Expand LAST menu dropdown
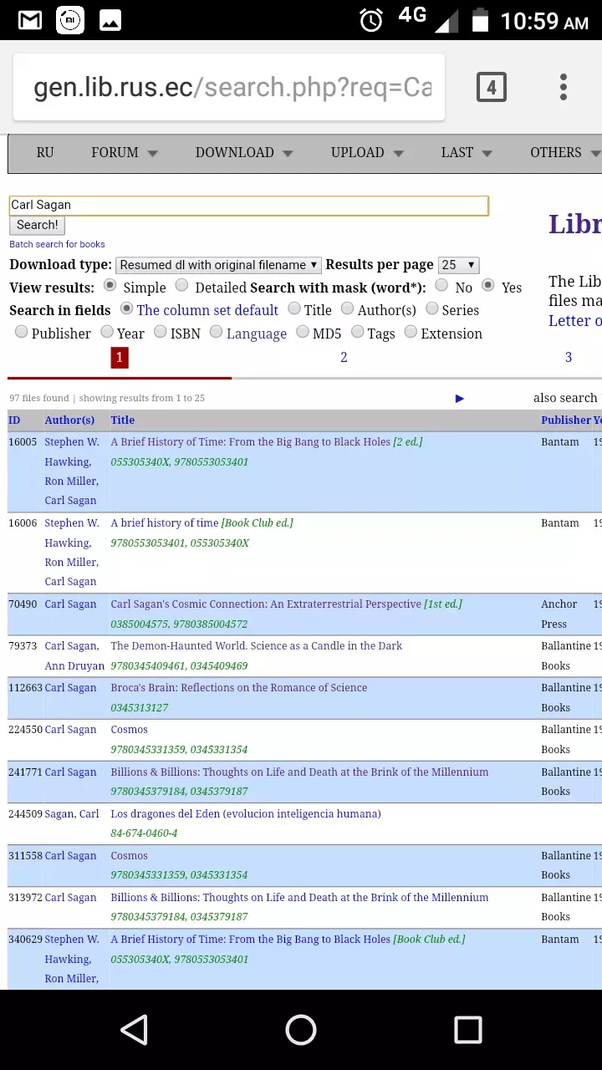This screenshot has width=602, height=1070. (466, 152)
